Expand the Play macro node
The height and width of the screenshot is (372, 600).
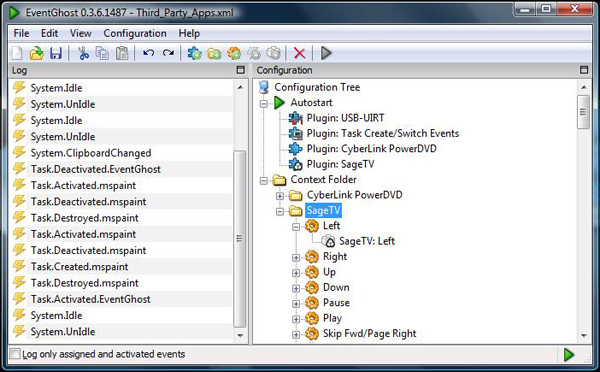[296, 319]
